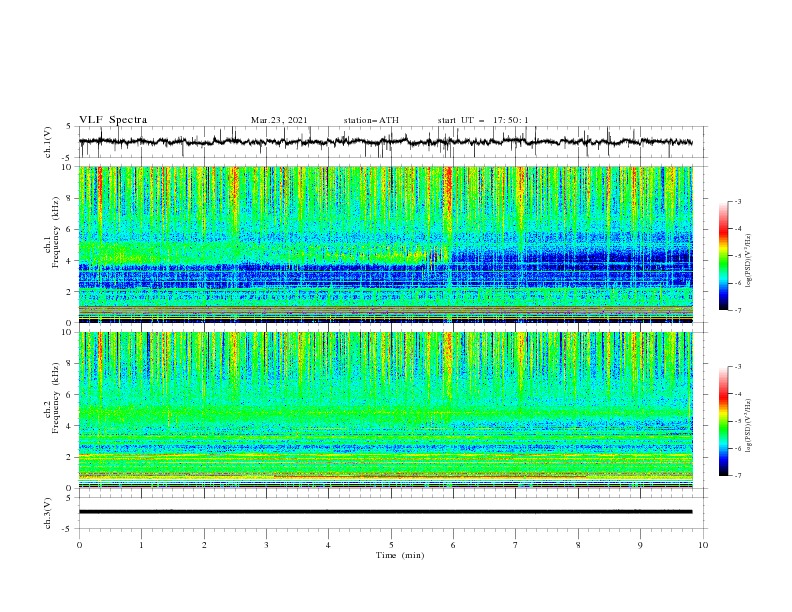Viewport: 792px width, 612px height.
Task: Click the "2" tick on the time axis
Action: coord(204,545)
